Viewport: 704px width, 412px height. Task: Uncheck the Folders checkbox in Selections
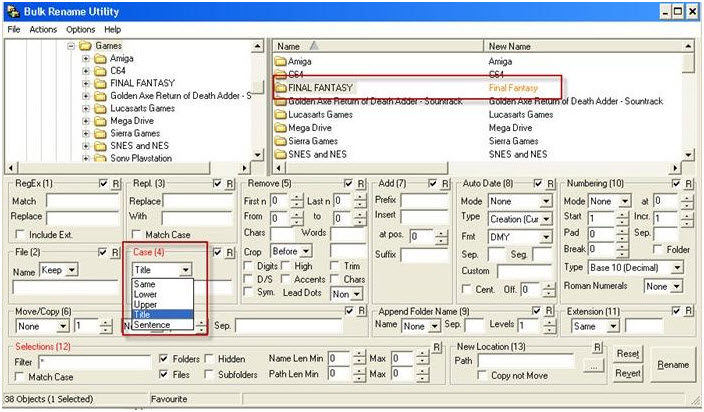coord(163,359)
